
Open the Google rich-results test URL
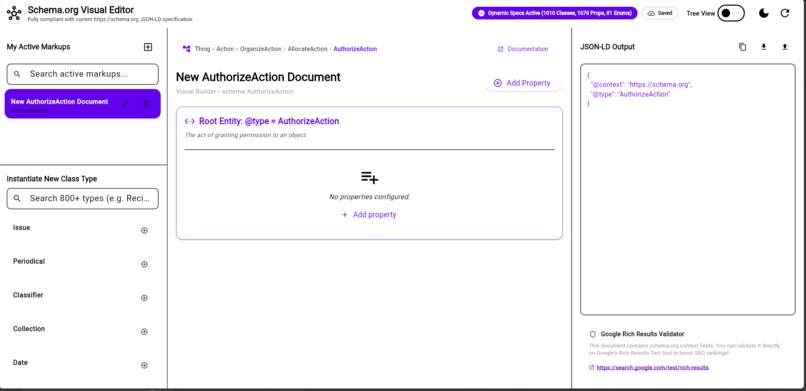pos(652,367)
